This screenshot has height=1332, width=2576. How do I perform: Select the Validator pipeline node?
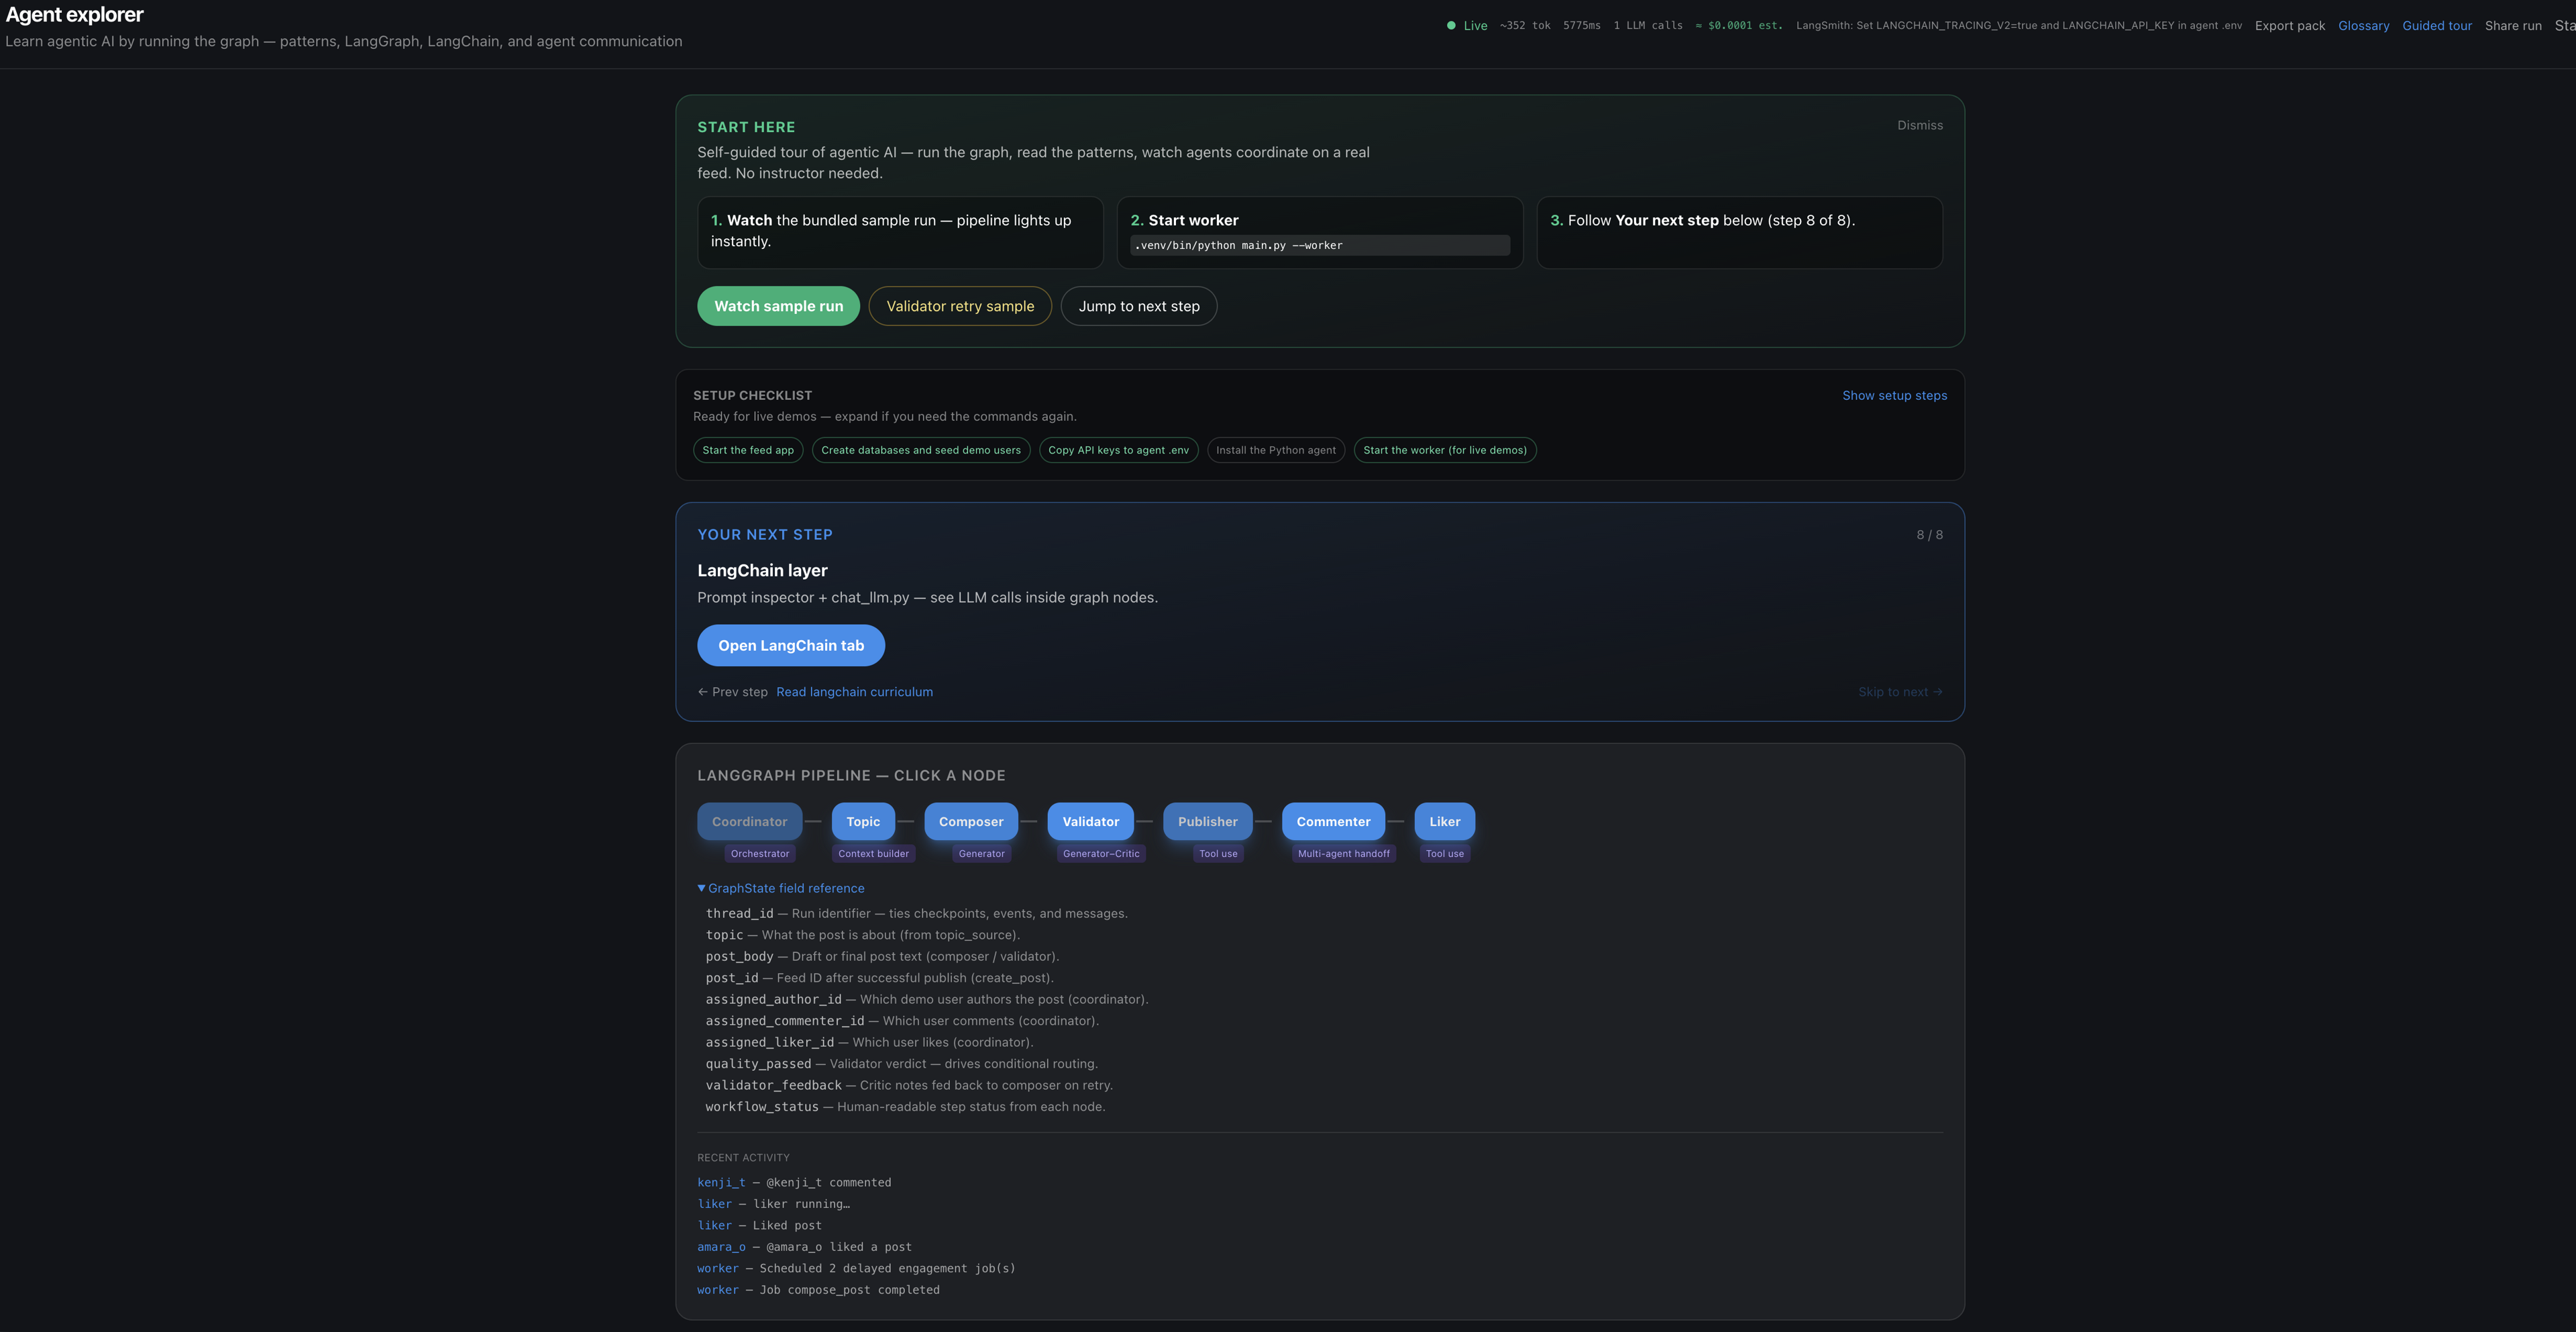[1090, 821]
